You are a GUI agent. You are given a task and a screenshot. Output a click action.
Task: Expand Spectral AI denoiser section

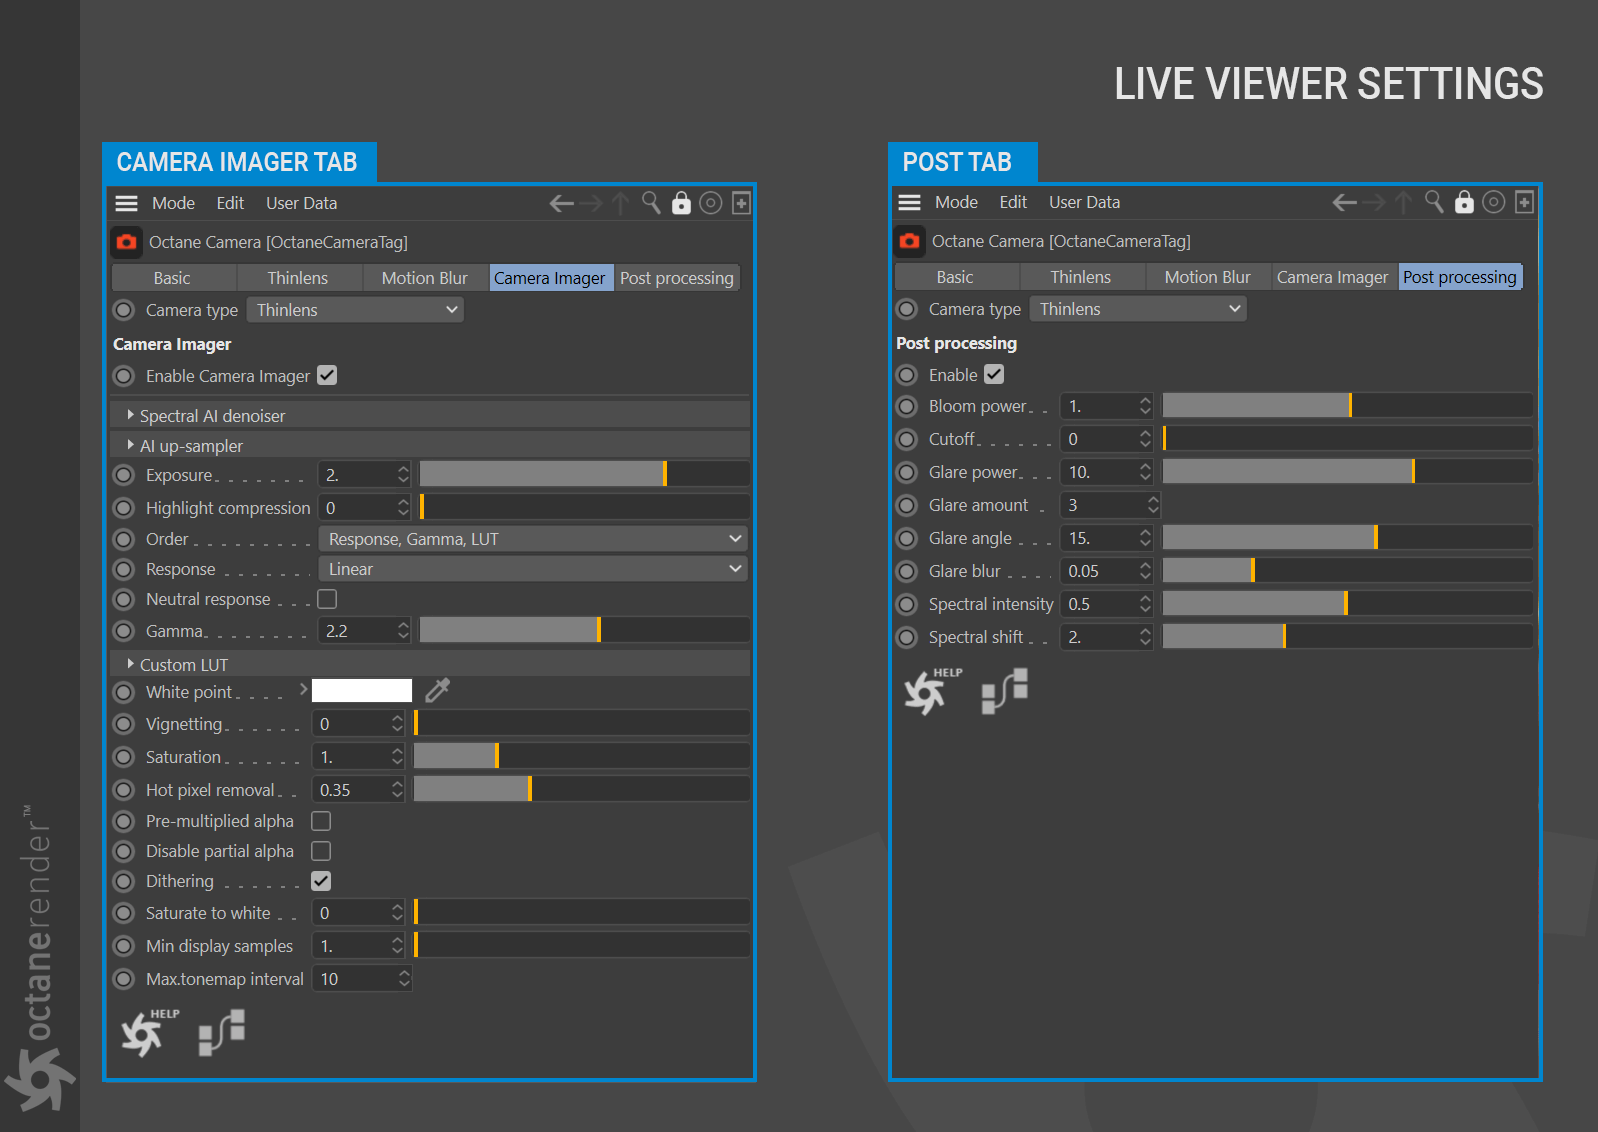point(130,415)
